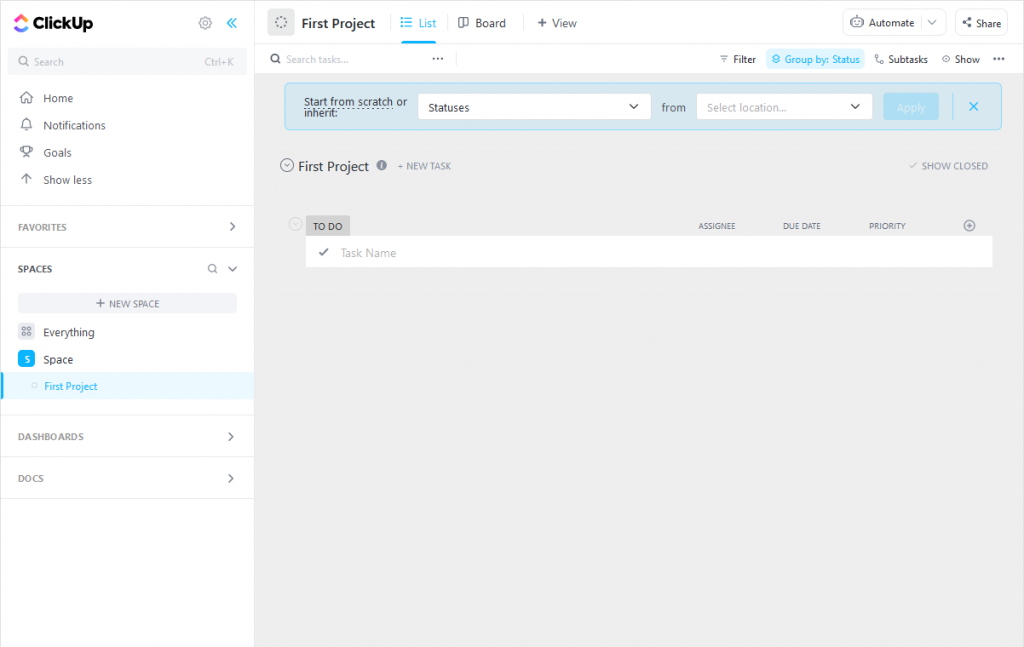The height and width of the screenshot is (647, 1024).
Task: Open view settings ellipsis at far right
Action: tap(999, 59)
